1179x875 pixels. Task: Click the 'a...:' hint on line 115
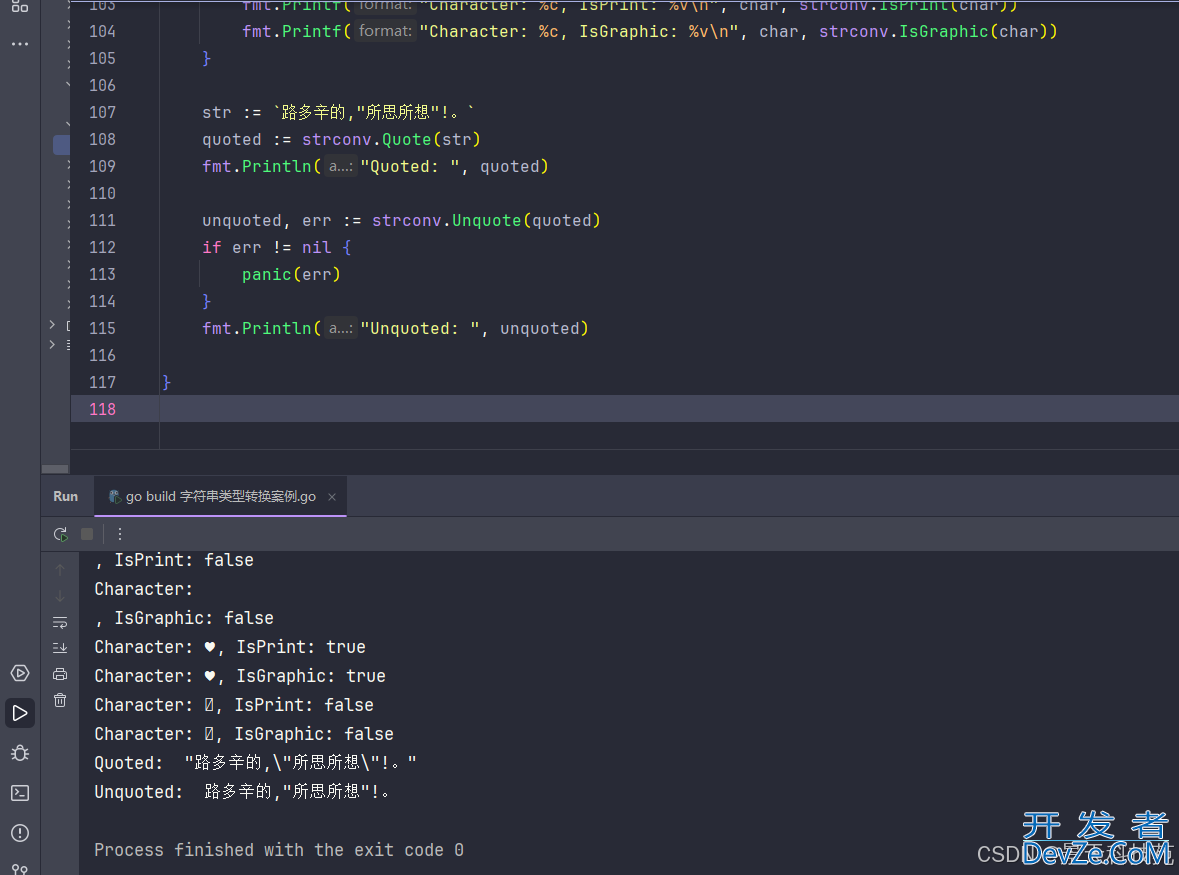tap(341, 329)
